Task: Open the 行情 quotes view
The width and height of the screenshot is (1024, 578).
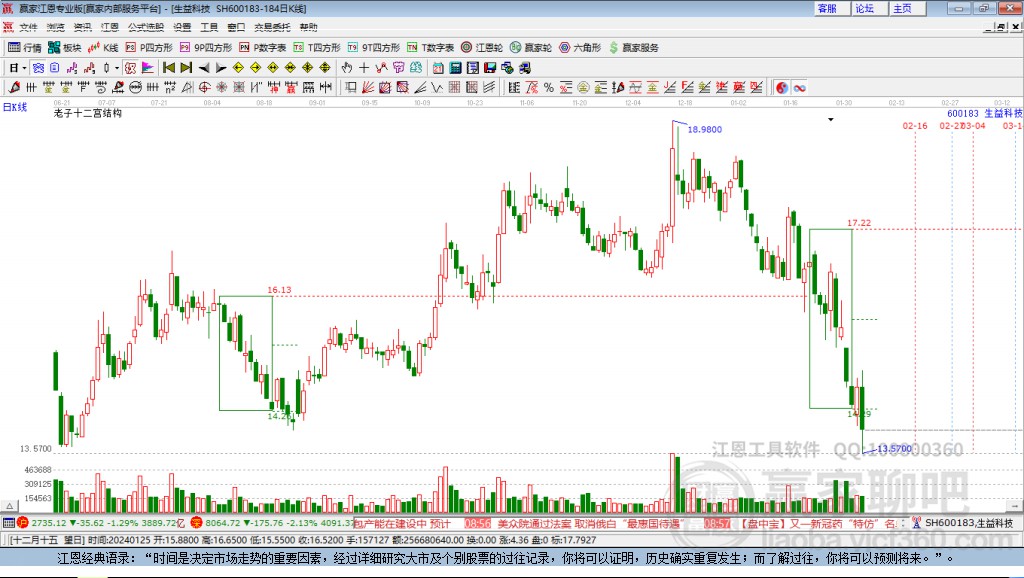Action: pyautogui.click(x=25, y=48)
